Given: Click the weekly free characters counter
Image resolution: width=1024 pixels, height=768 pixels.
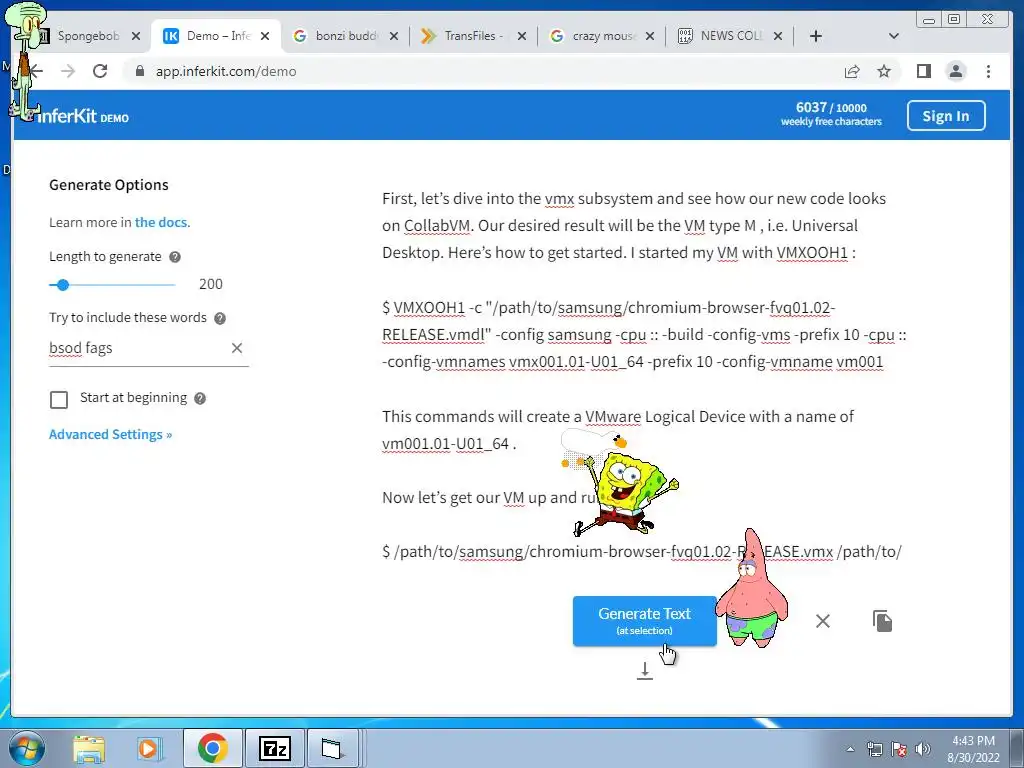Looking at the screenshot, I should click(831, 114).
